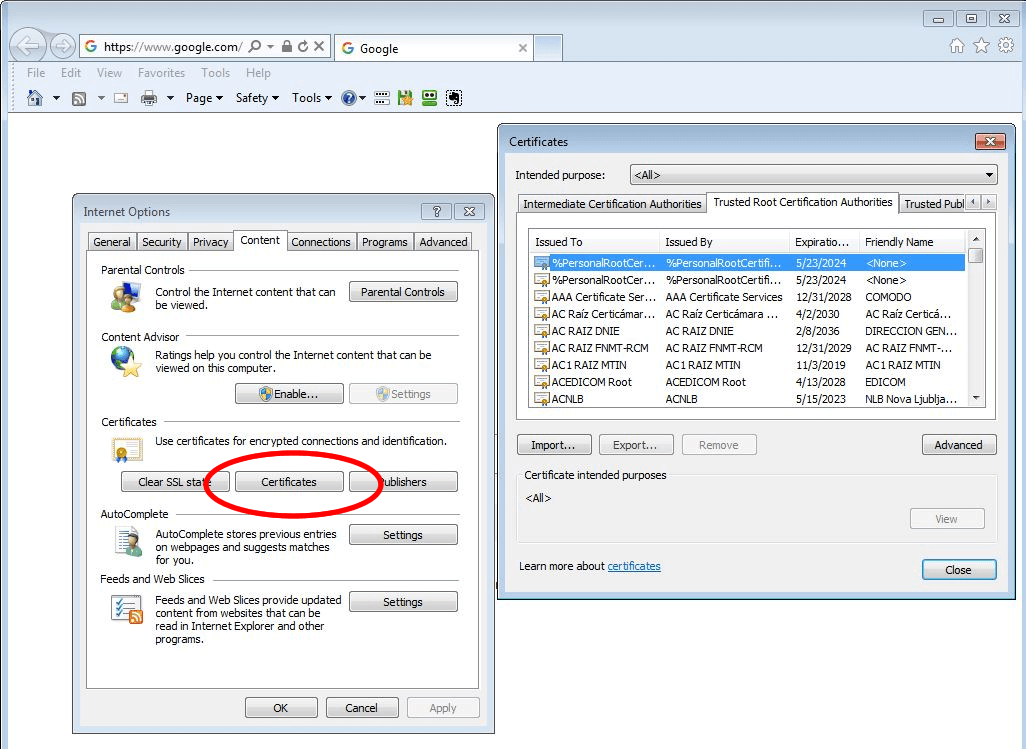Select the Privacy tab in Internet Options
Viewport: 1026px width, 749px height.
point(210,241)
